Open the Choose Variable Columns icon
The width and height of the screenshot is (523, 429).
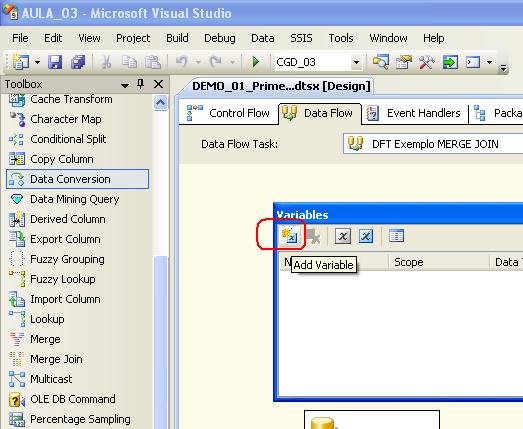(396, 236)
